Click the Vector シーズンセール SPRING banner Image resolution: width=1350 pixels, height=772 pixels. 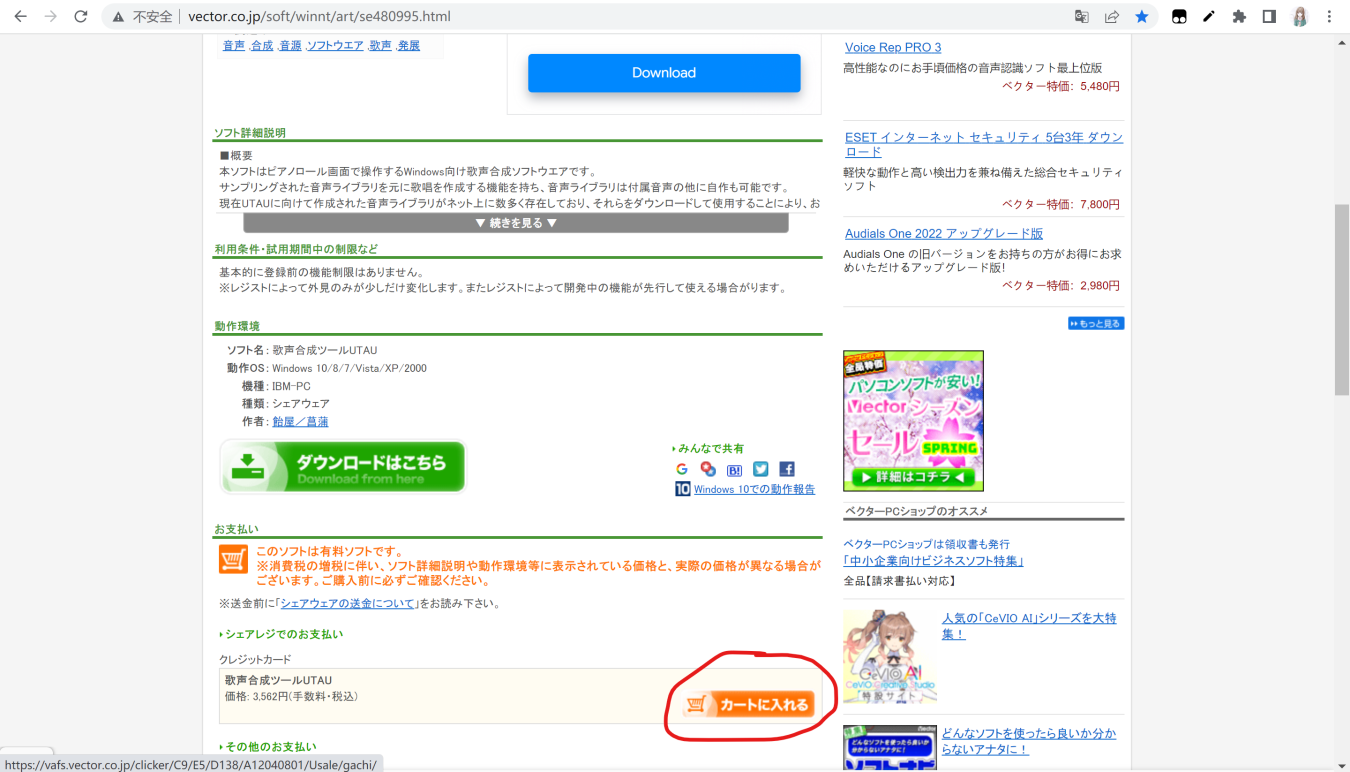[x=913, y=421]
